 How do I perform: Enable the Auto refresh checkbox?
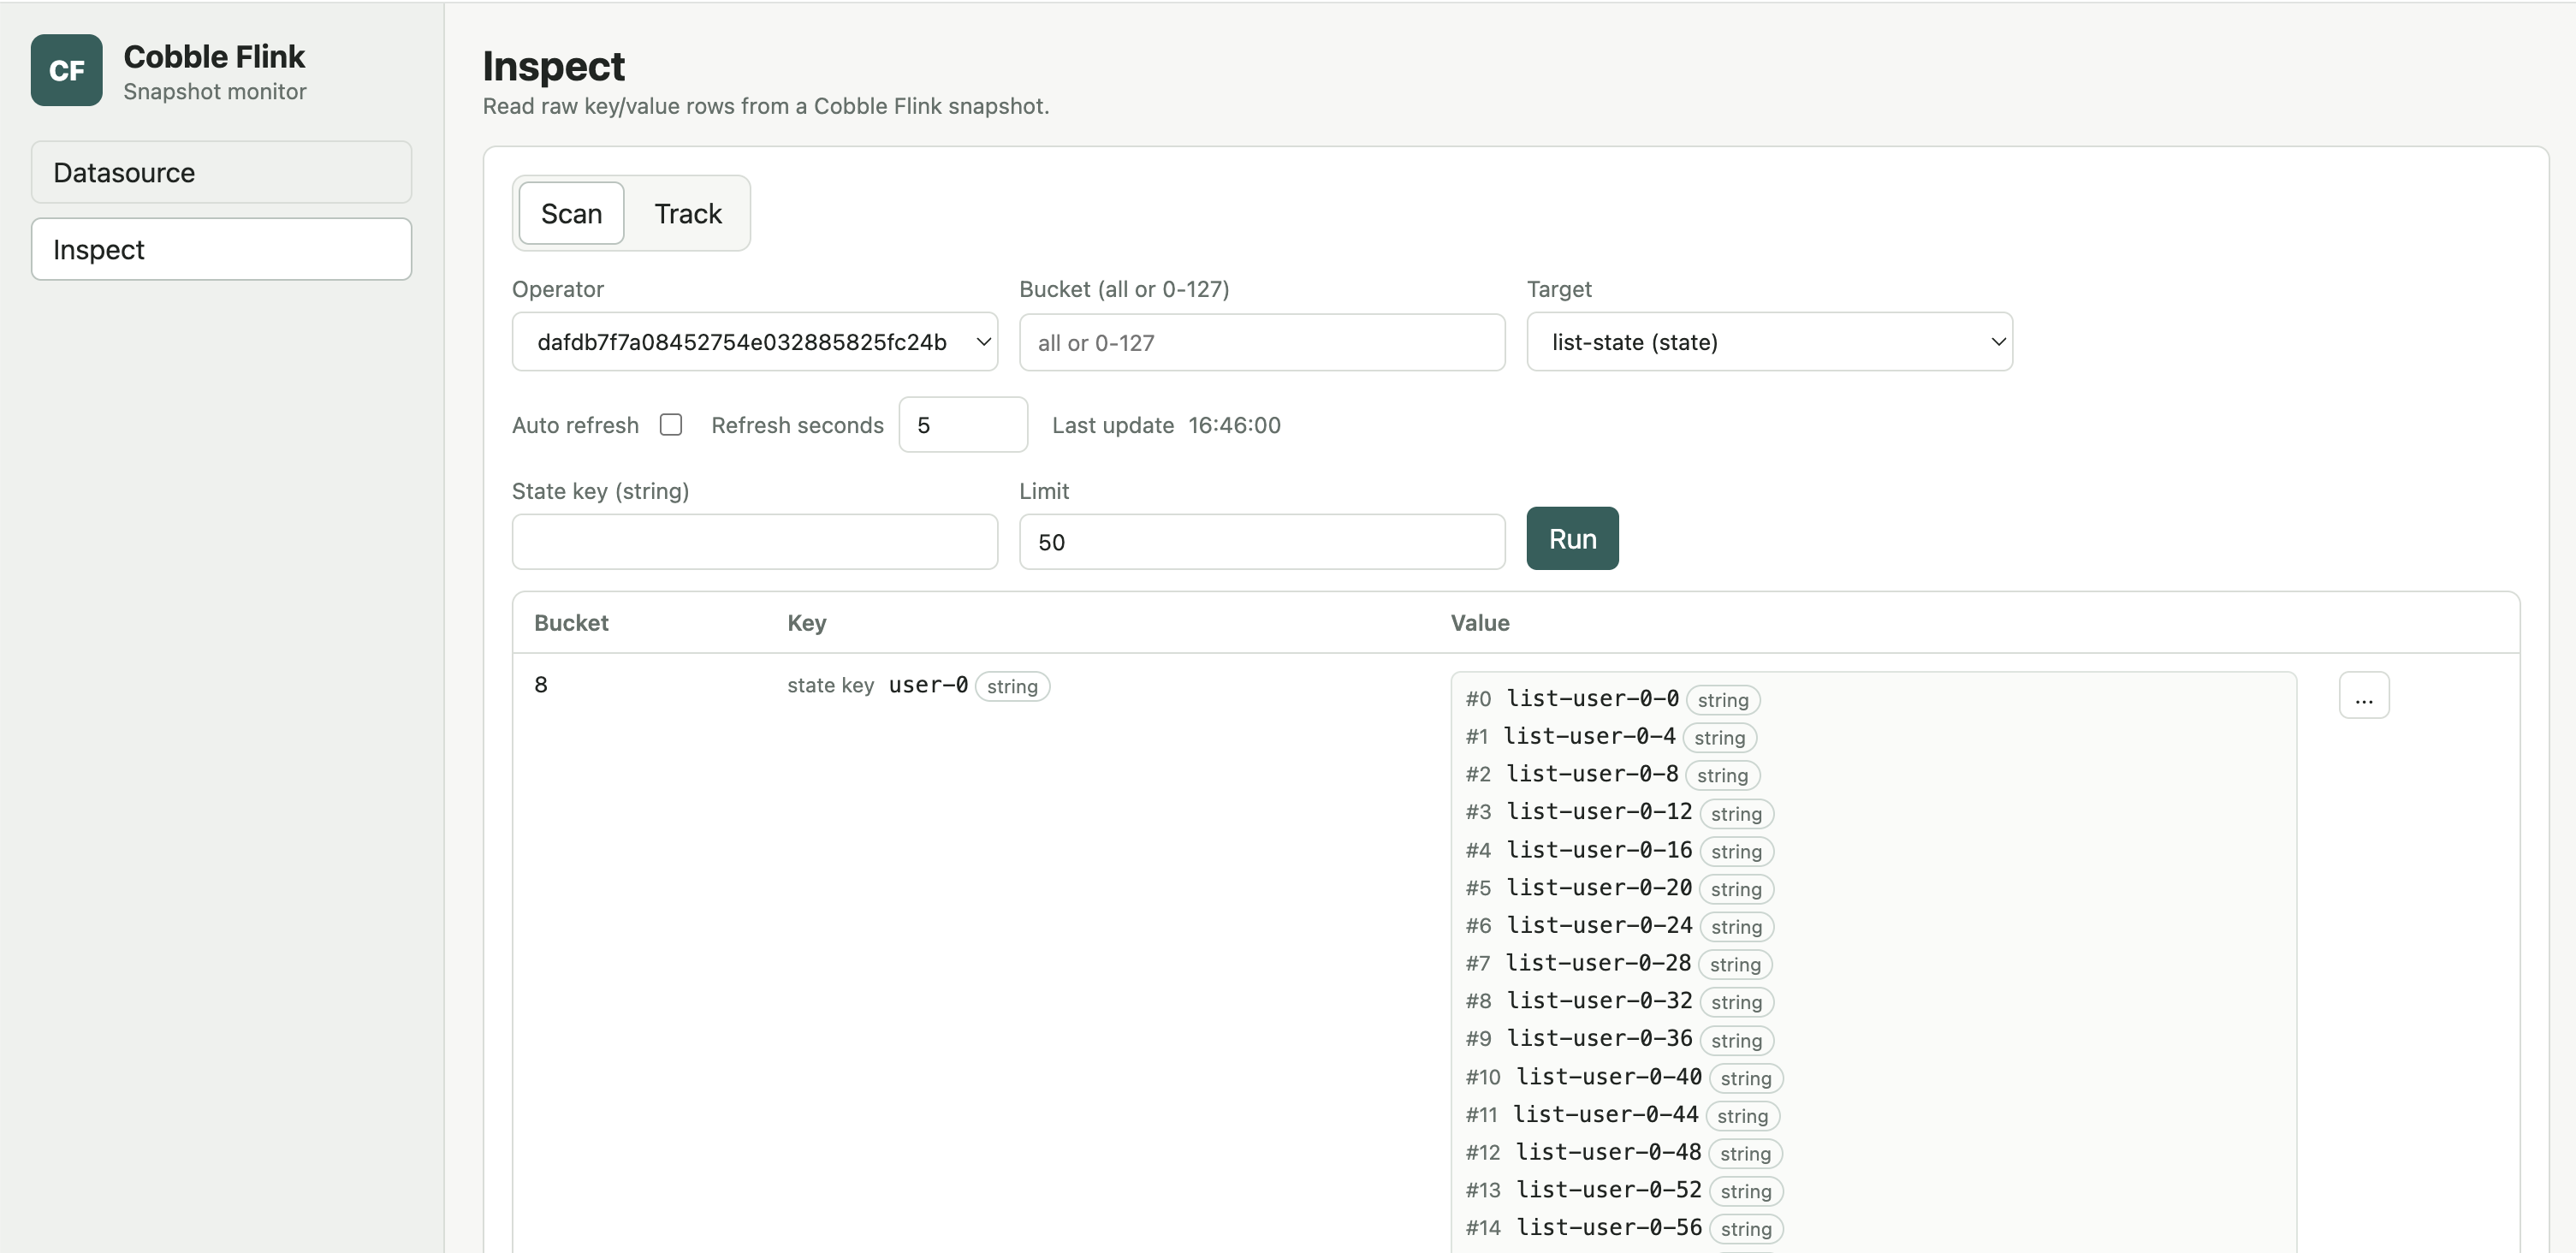click(x=671, y=425)
